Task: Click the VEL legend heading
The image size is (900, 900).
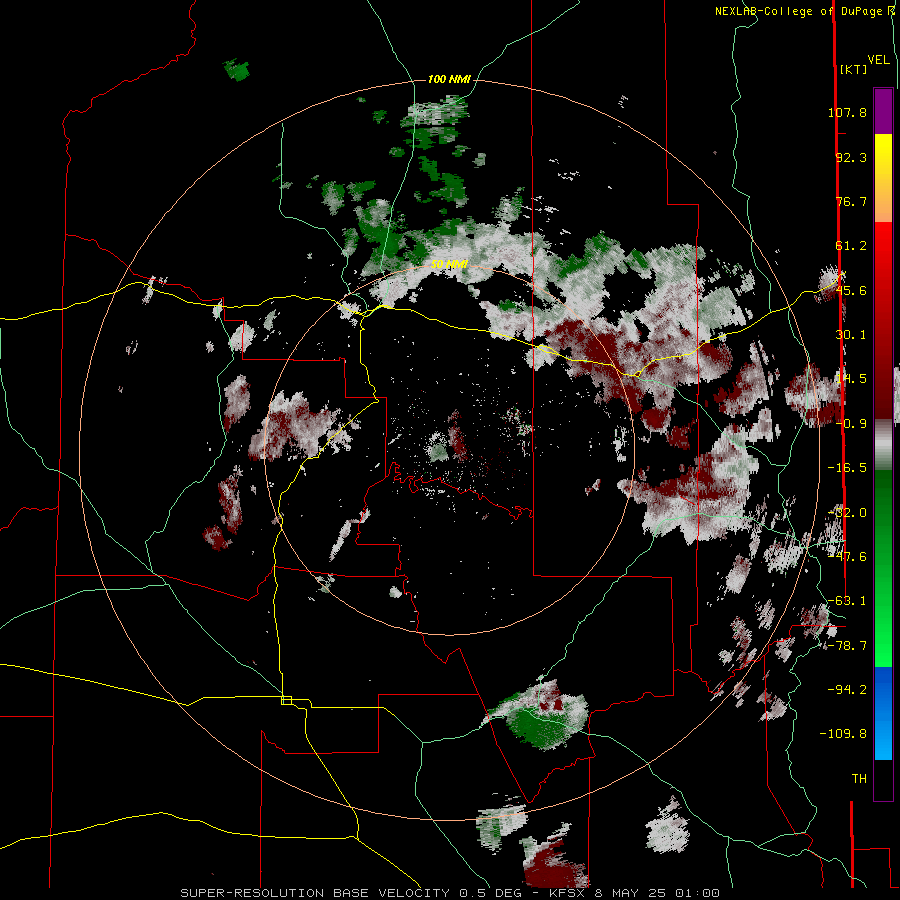Action: click(x=878, y=59)
